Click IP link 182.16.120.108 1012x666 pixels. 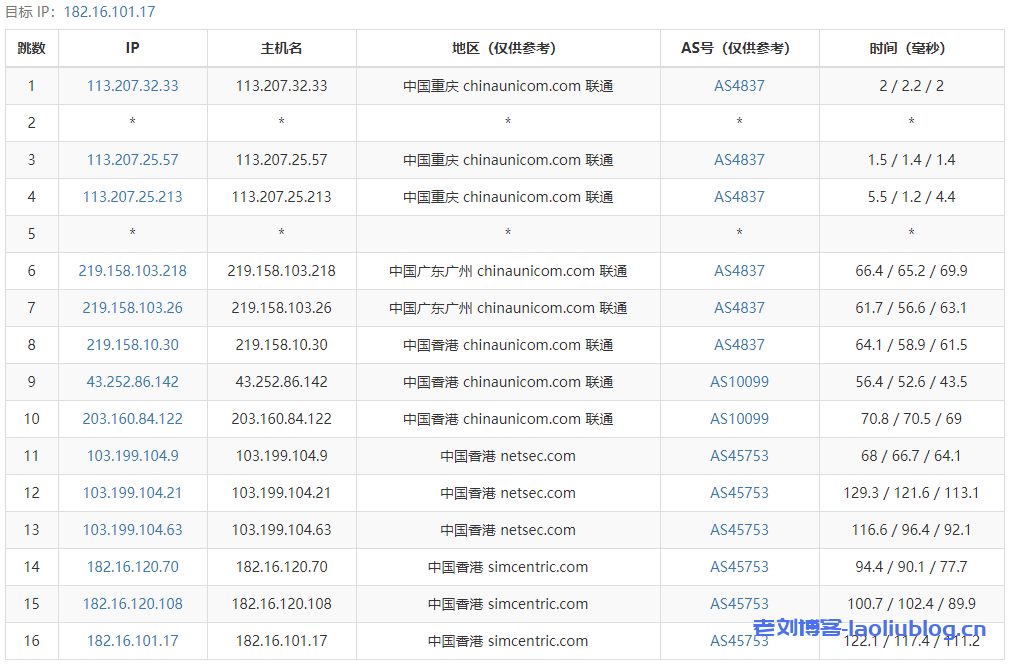coord(132,604)
